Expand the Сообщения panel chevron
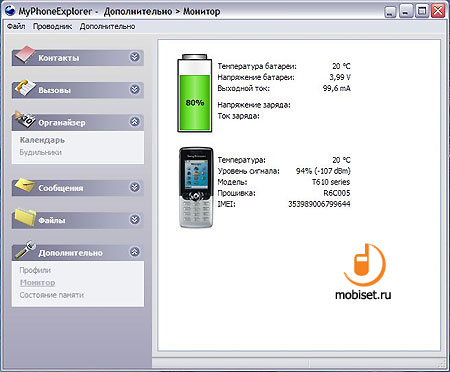 pos(134,187)
